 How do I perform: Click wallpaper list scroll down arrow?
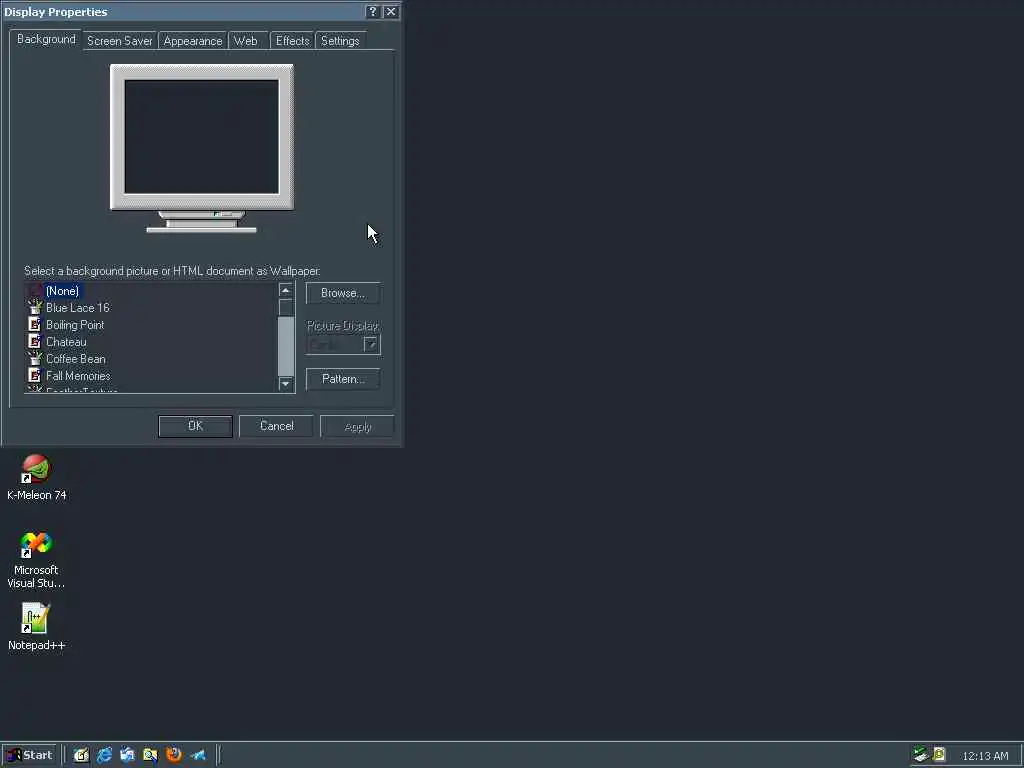pos(285,383)
